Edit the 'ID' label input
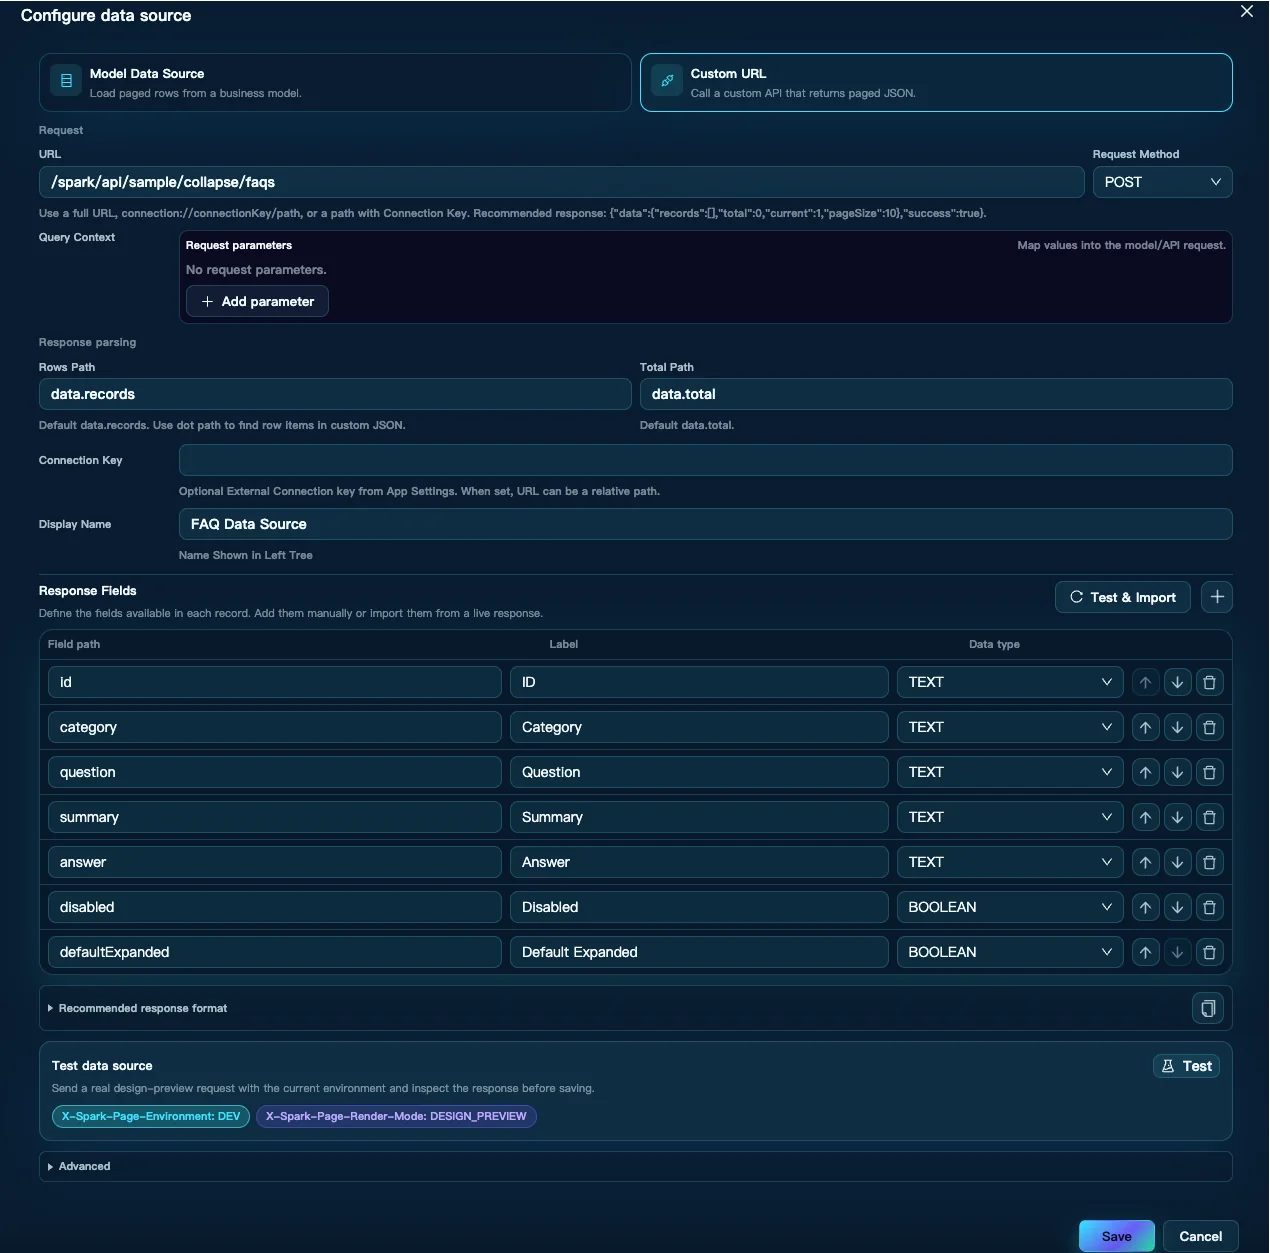Screen dimensions: 1270x1253 699,682
